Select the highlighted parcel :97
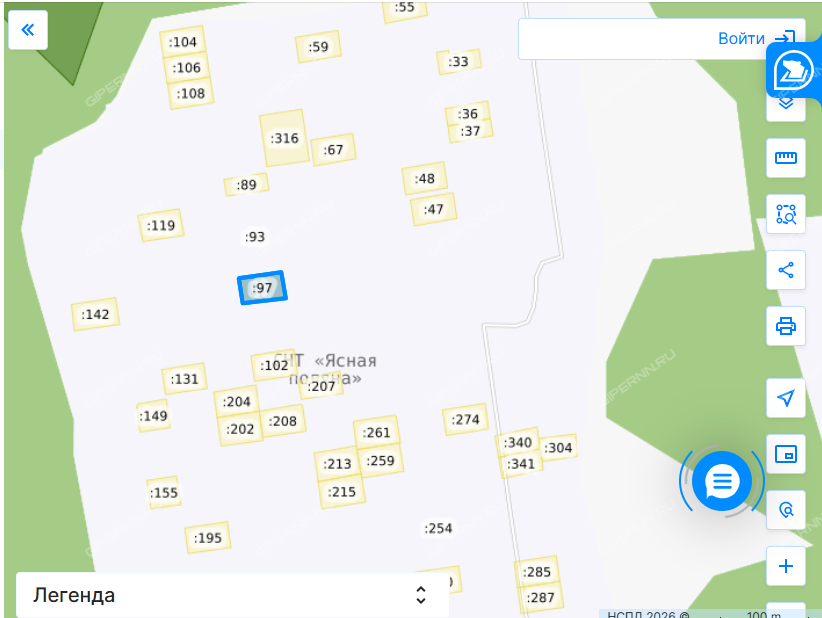Screen dimensions: 822x618 tap(262, 288)
